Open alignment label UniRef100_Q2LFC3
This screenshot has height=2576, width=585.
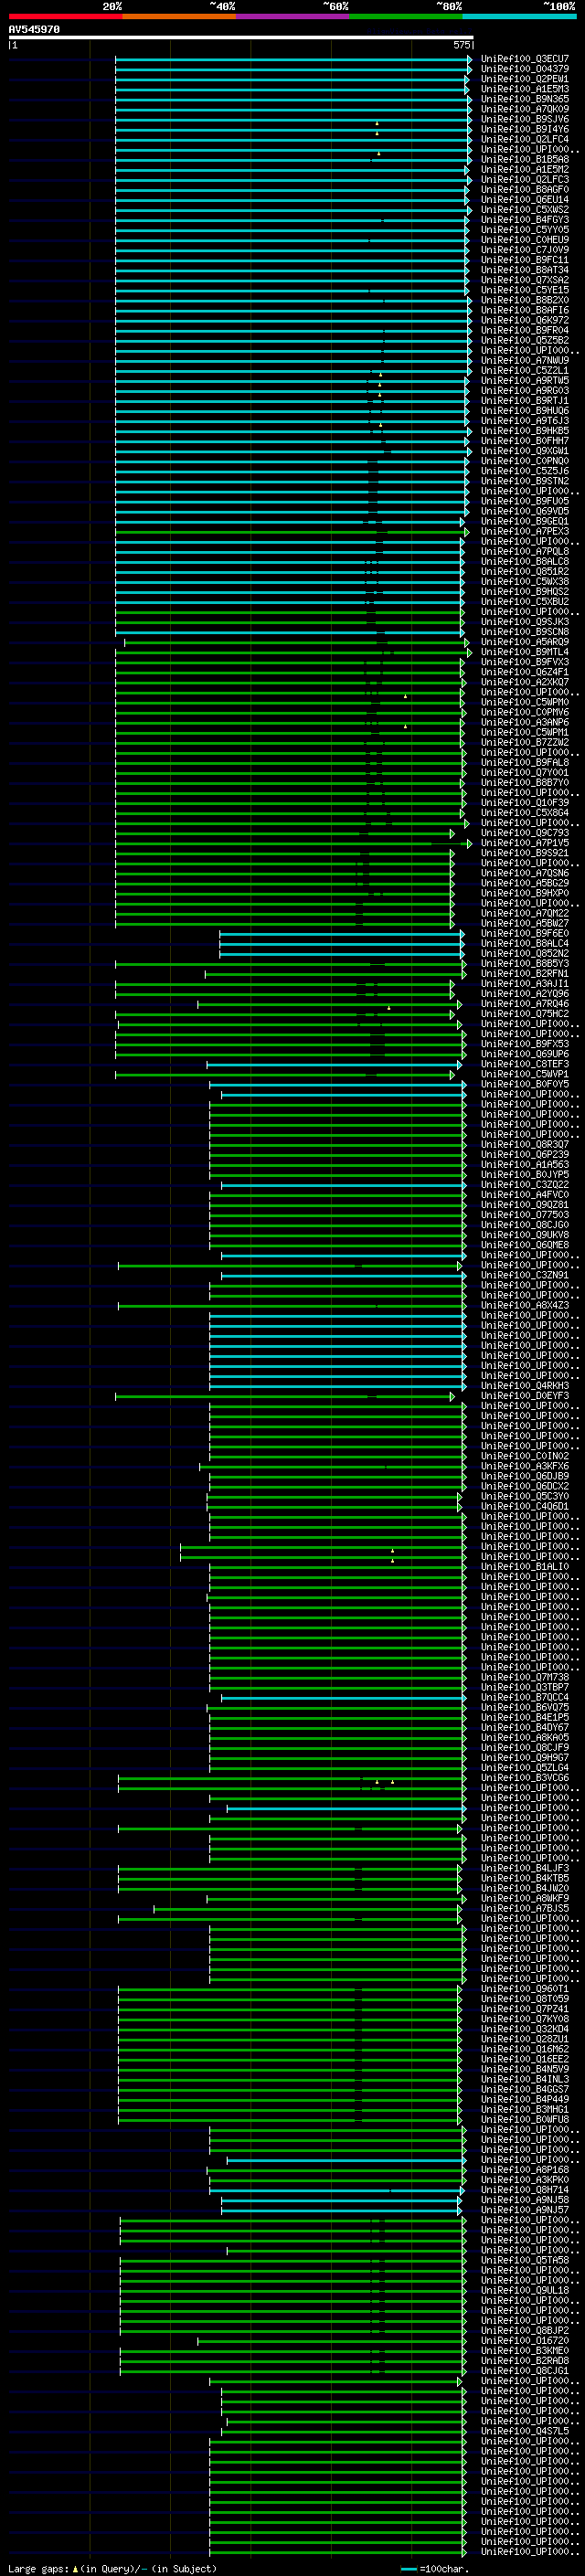[524, 180]
